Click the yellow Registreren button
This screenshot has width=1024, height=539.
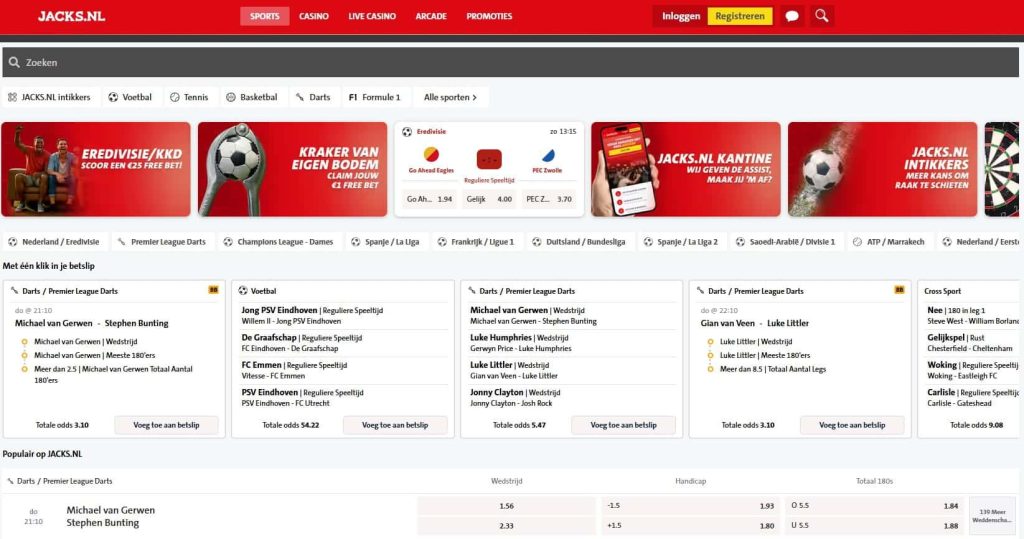coord(740,16)
